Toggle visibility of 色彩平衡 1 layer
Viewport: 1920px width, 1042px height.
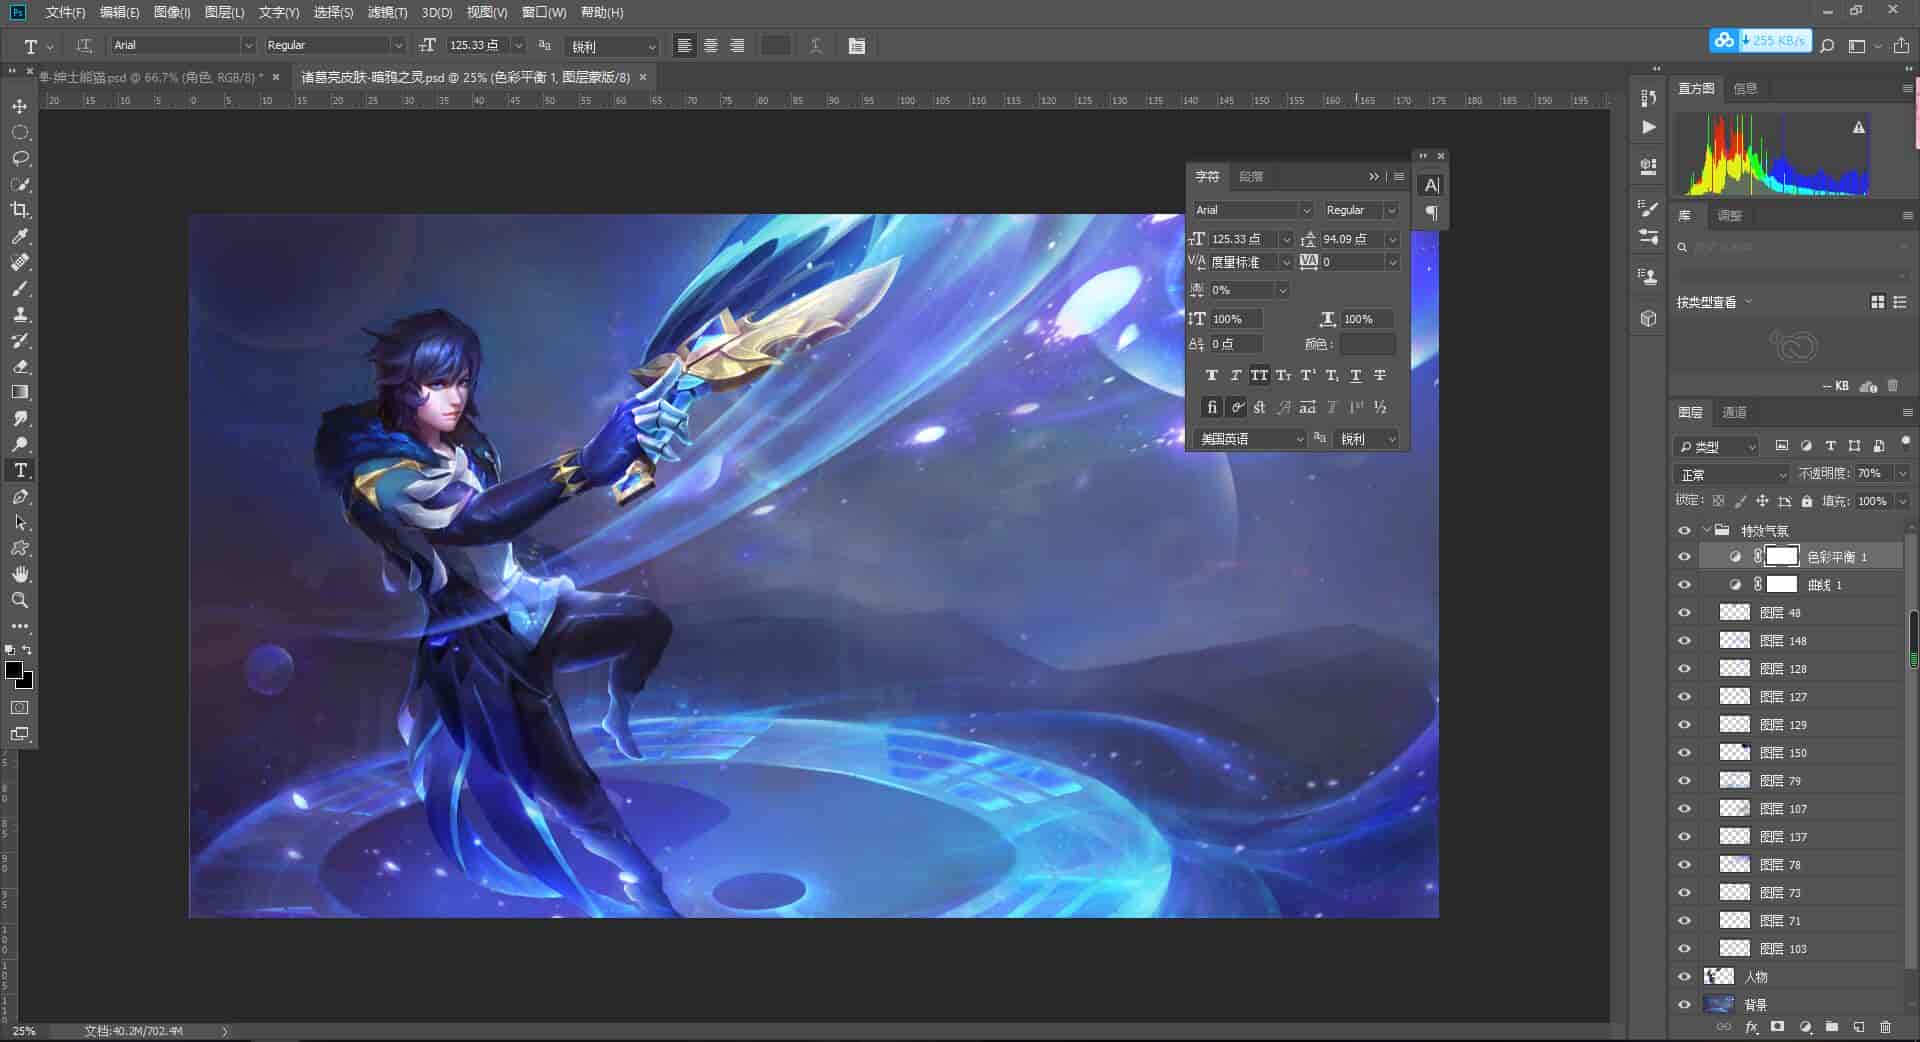click(1685, 557)
